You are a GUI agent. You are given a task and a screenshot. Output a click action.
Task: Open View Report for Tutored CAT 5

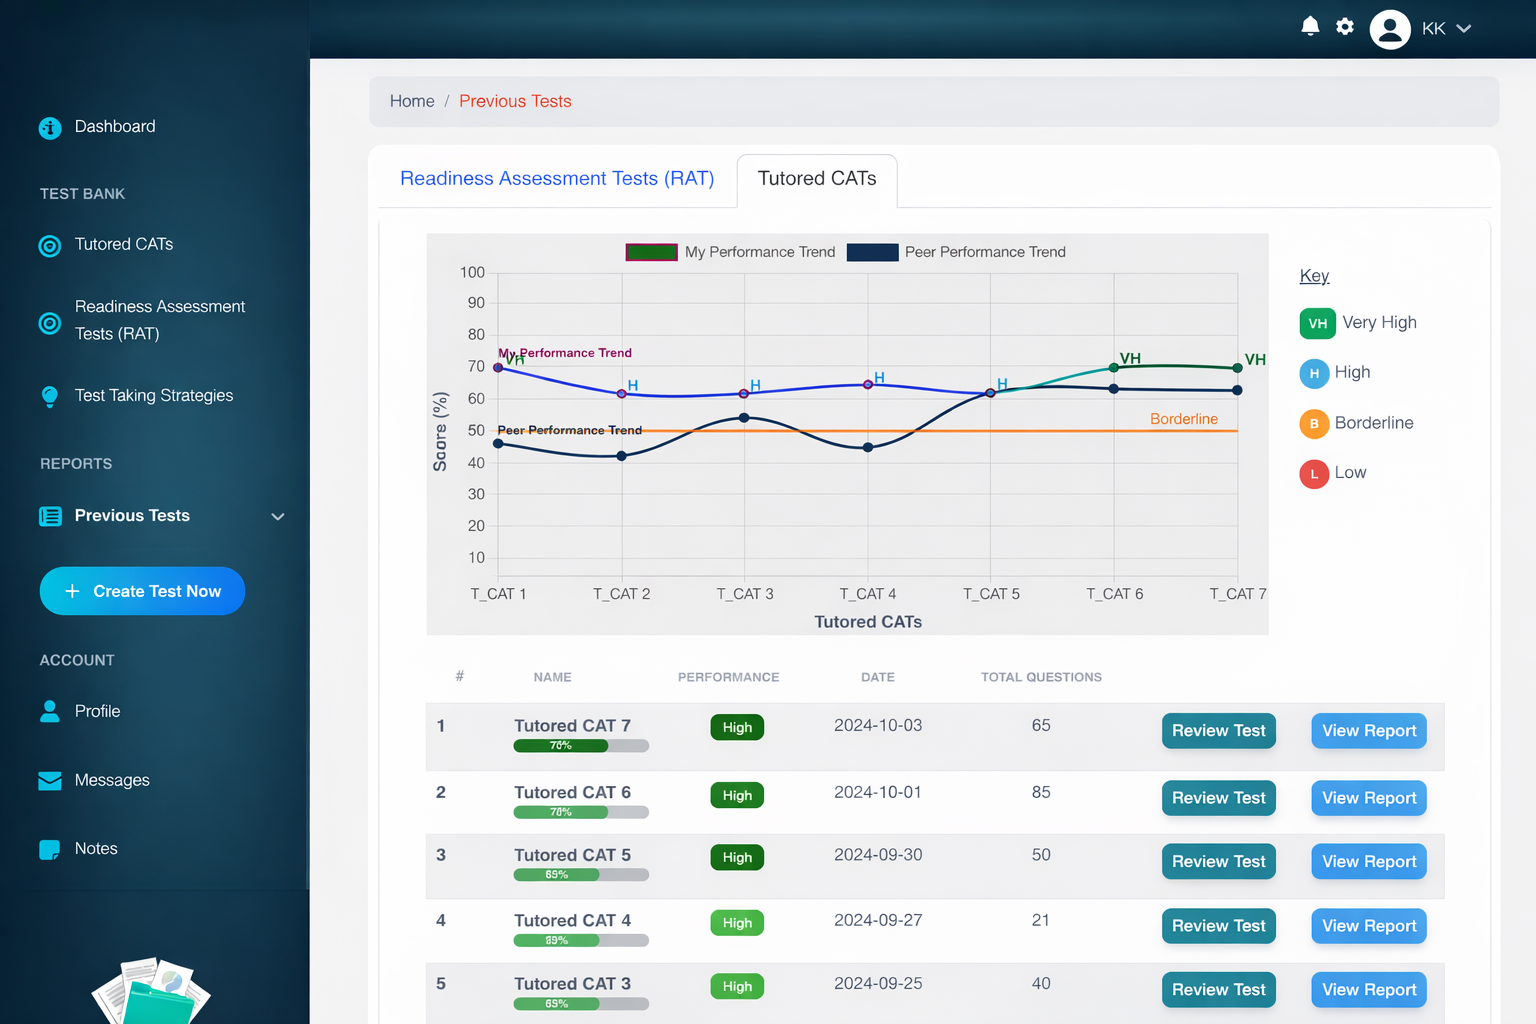(x=1368, y=862)
